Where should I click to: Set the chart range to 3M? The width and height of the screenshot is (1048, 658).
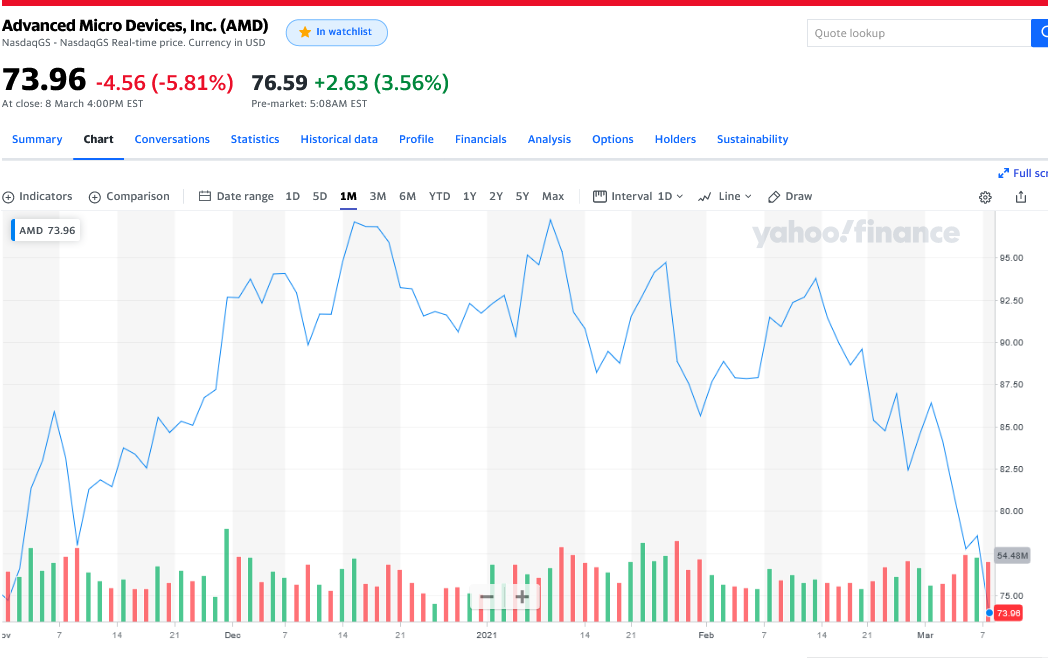[378, 197]
